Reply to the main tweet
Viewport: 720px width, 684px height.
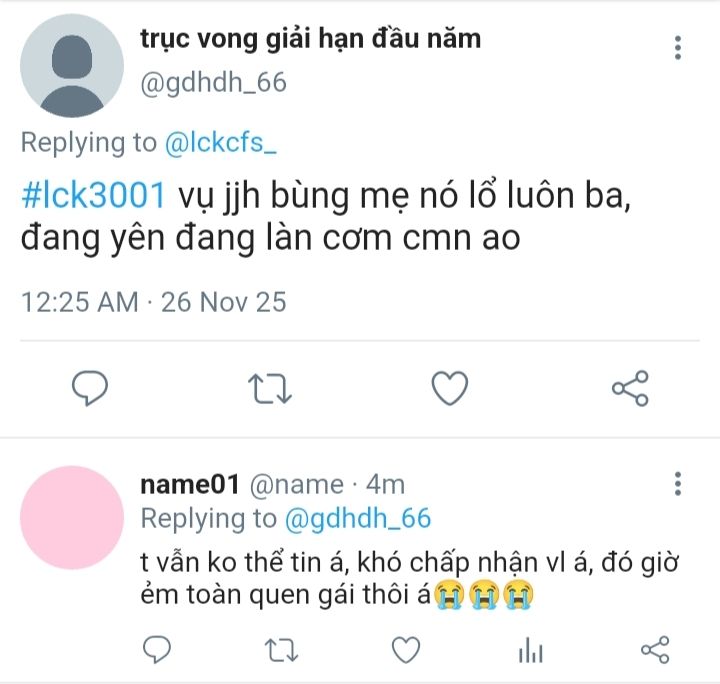90,387
